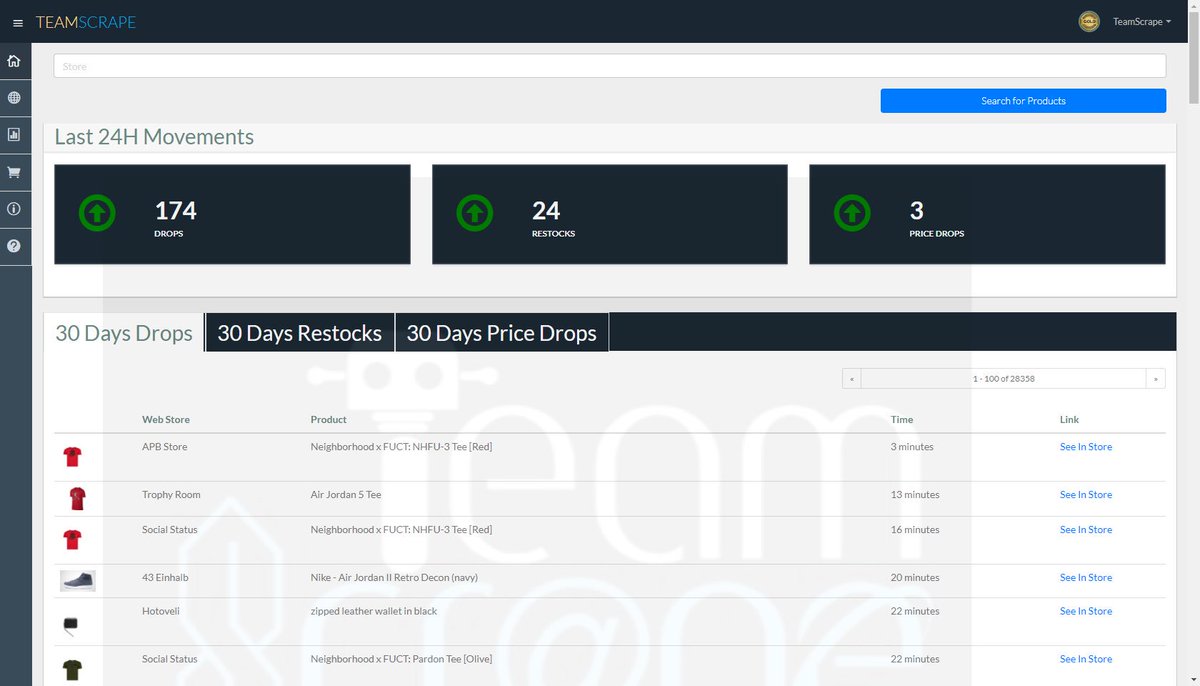The height and width of the screenshot is (686, 1200).
Task: Click the red tee thumbnail in the APB Store row
Action: pyautogui.click(x=72, y=458)
